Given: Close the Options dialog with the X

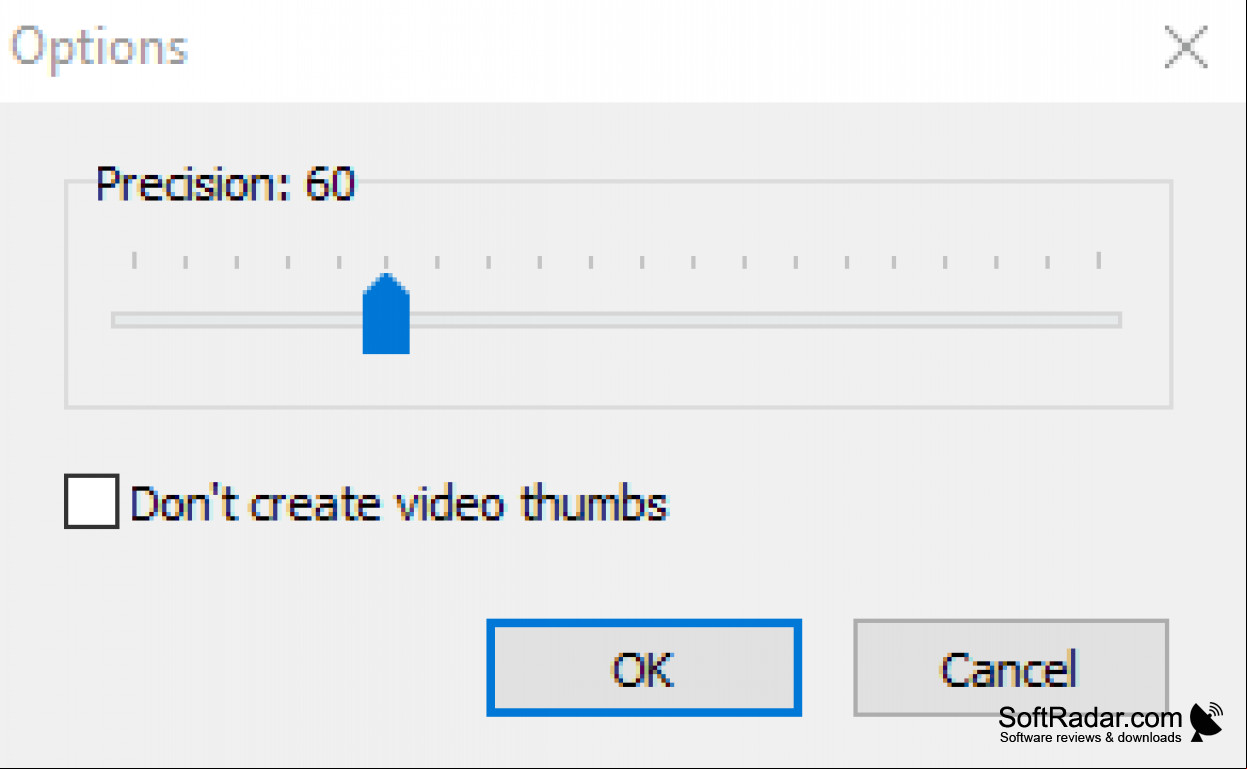Looking at the screenshot, I should click(x=1187, y=47).
